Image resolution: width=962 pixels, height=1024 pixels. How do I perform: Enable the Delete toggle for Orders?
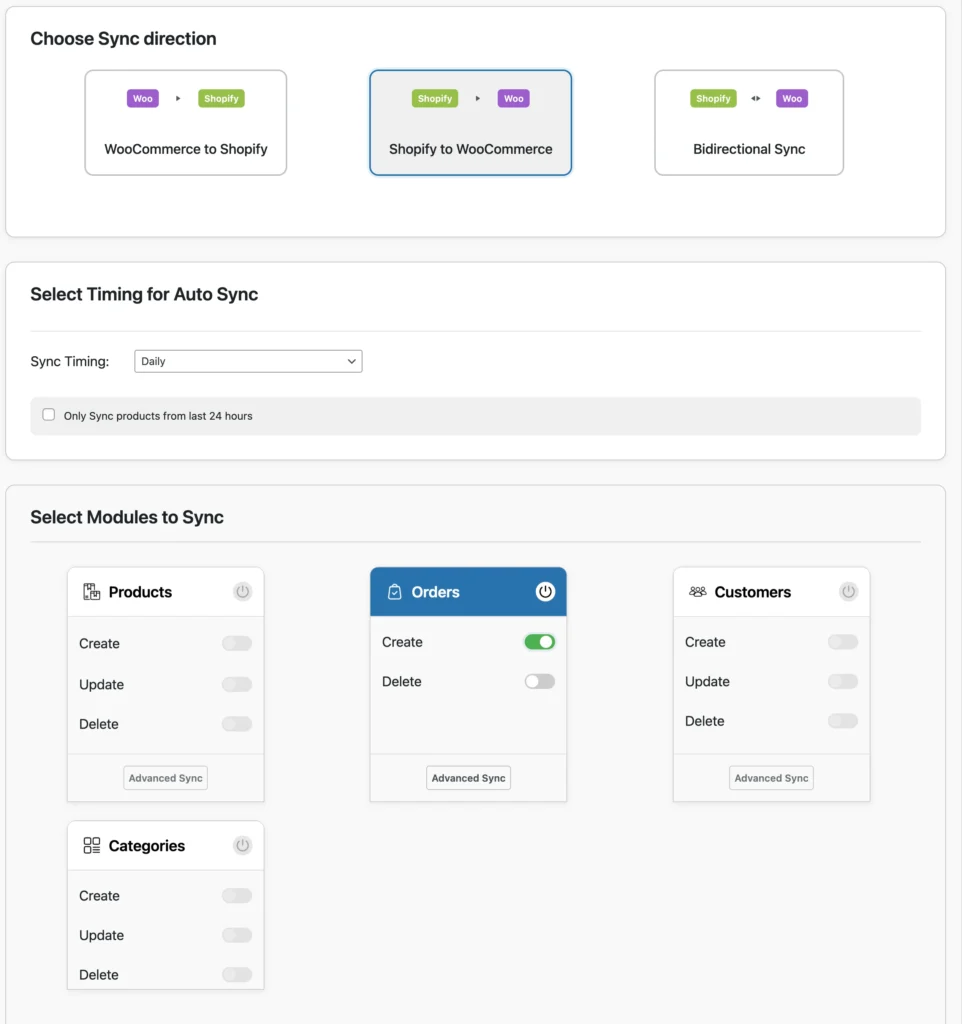pyautogui.click(x=539, y=681)
